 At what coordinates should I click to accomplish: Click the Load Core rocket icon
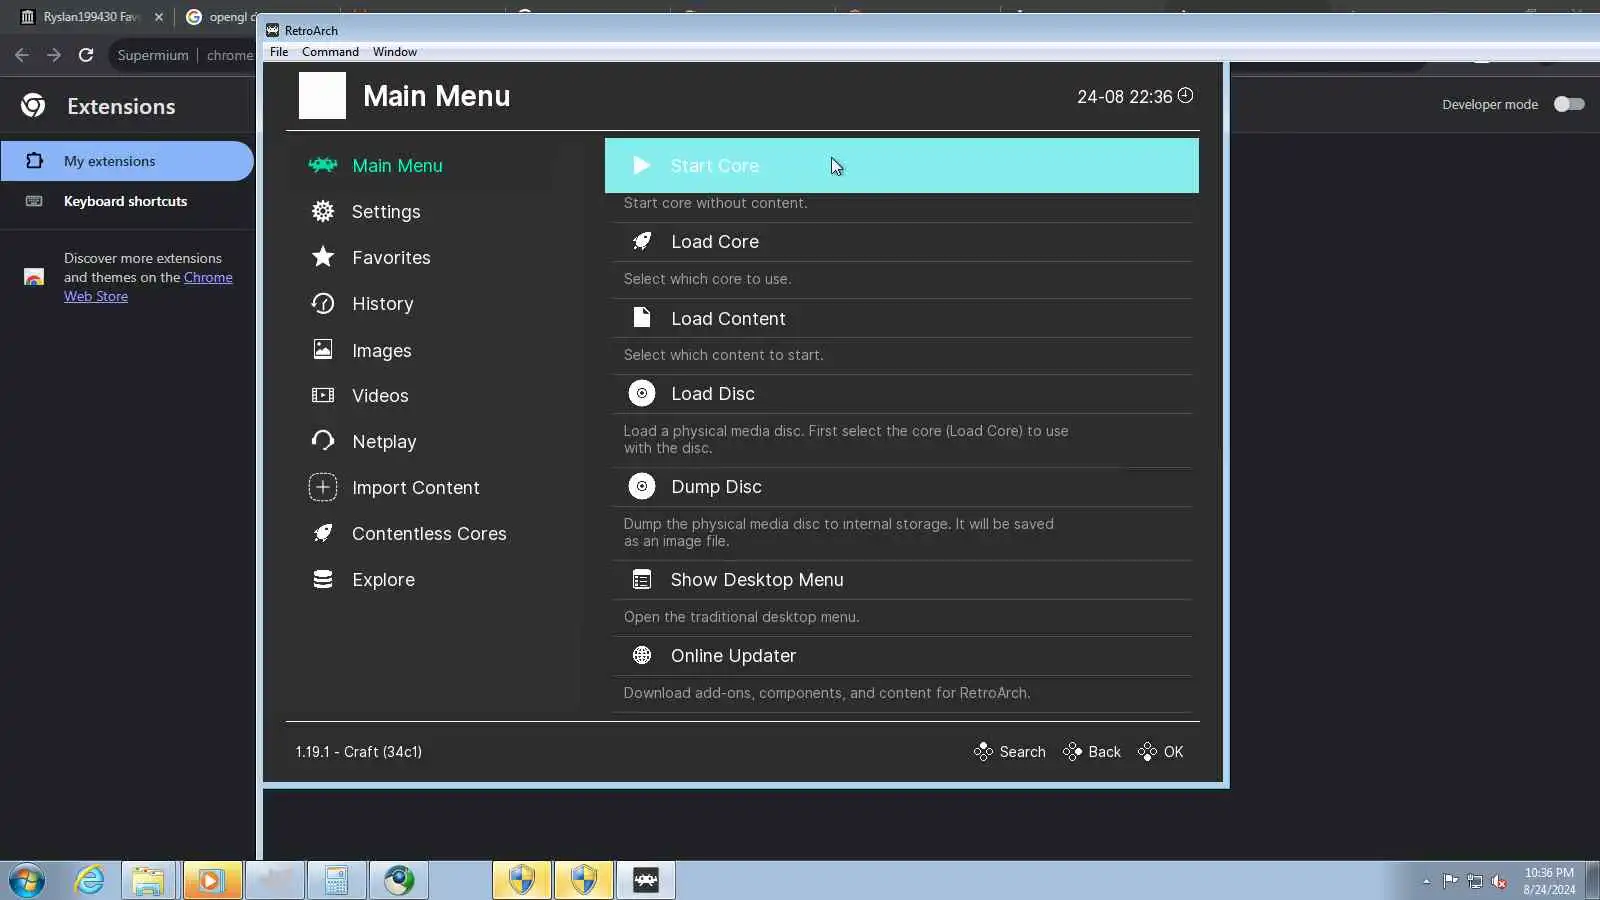point(642,241)
